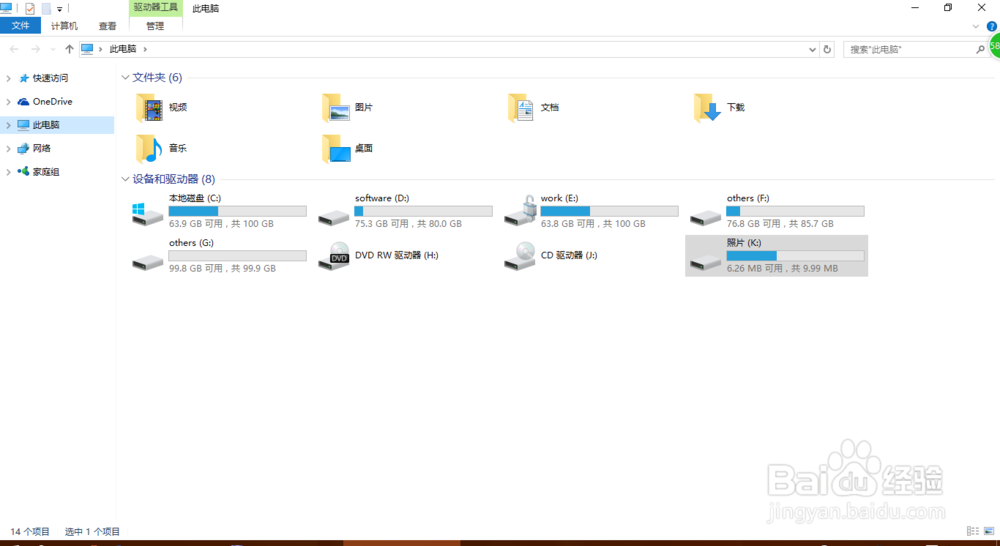
Task: Click the OneDrive cloud icon
Action: point(24,101)
